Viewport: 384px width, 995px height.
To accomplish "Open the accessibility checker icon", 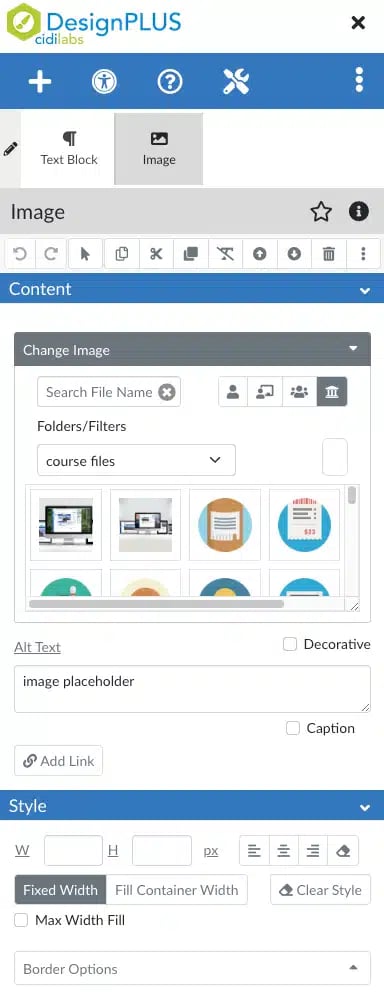I will click(104, 82).
